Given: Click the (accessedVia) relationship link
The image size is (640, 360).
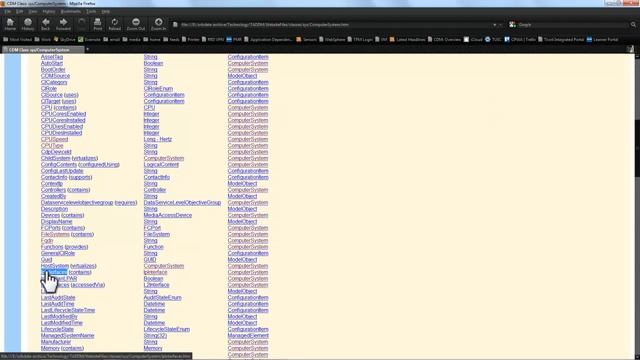Looking at the screenshot, I should 88,285.
